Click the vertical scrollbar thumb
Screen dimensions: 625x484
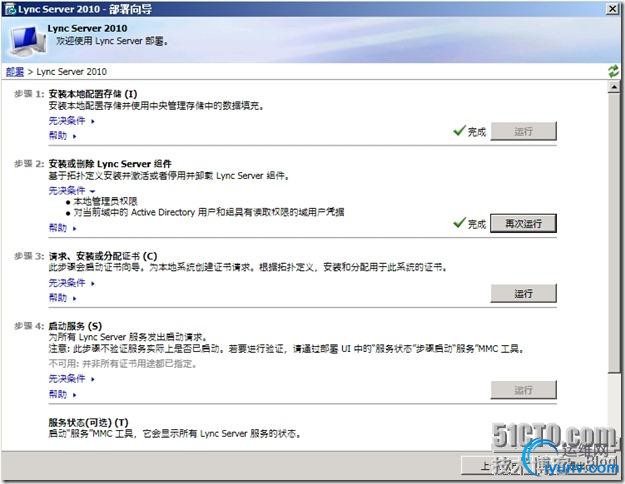coord(614,233)
